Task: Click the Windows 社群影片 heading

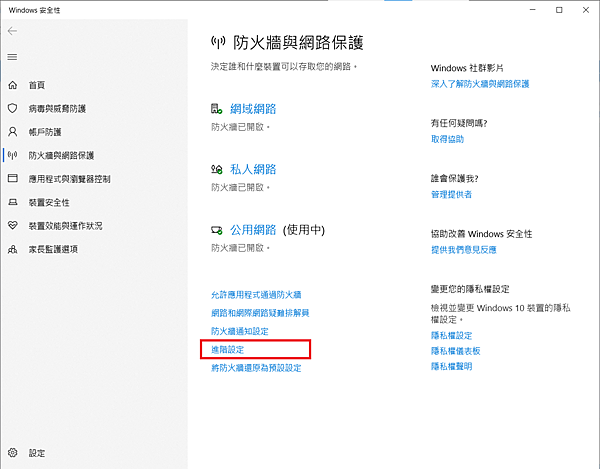Action: (x=467, y=68)
